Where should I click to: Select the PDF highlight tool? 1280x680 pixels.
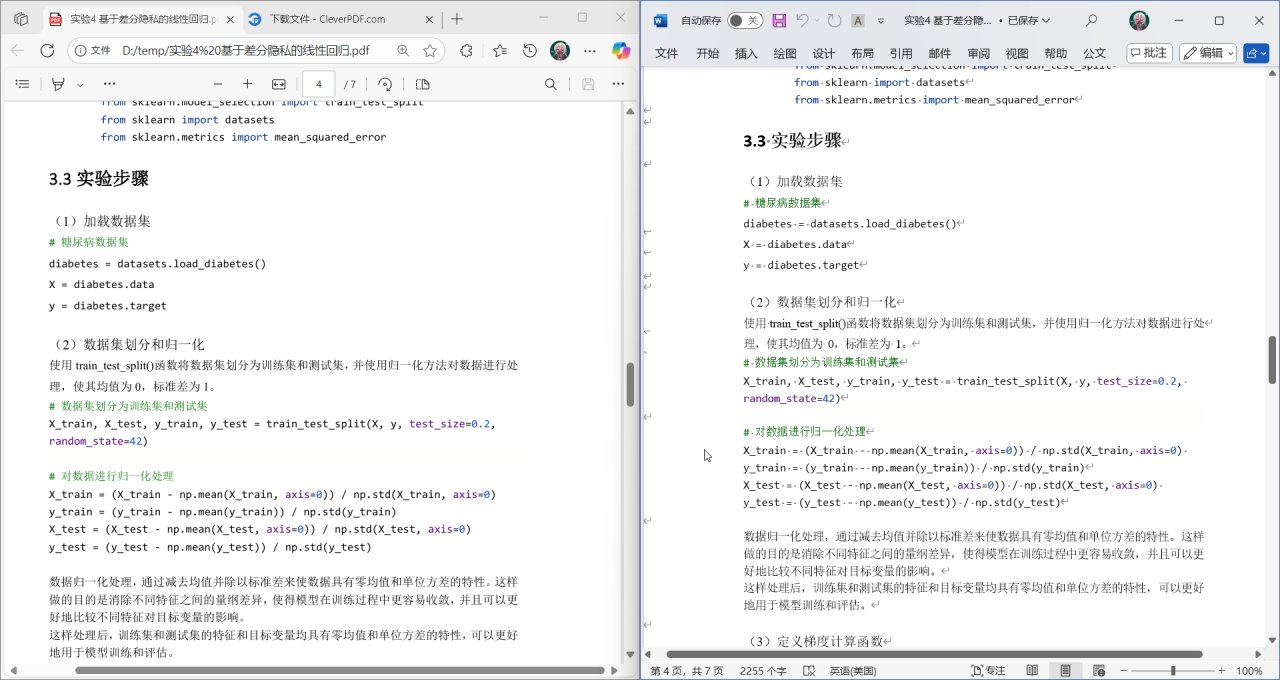(58, 85)
